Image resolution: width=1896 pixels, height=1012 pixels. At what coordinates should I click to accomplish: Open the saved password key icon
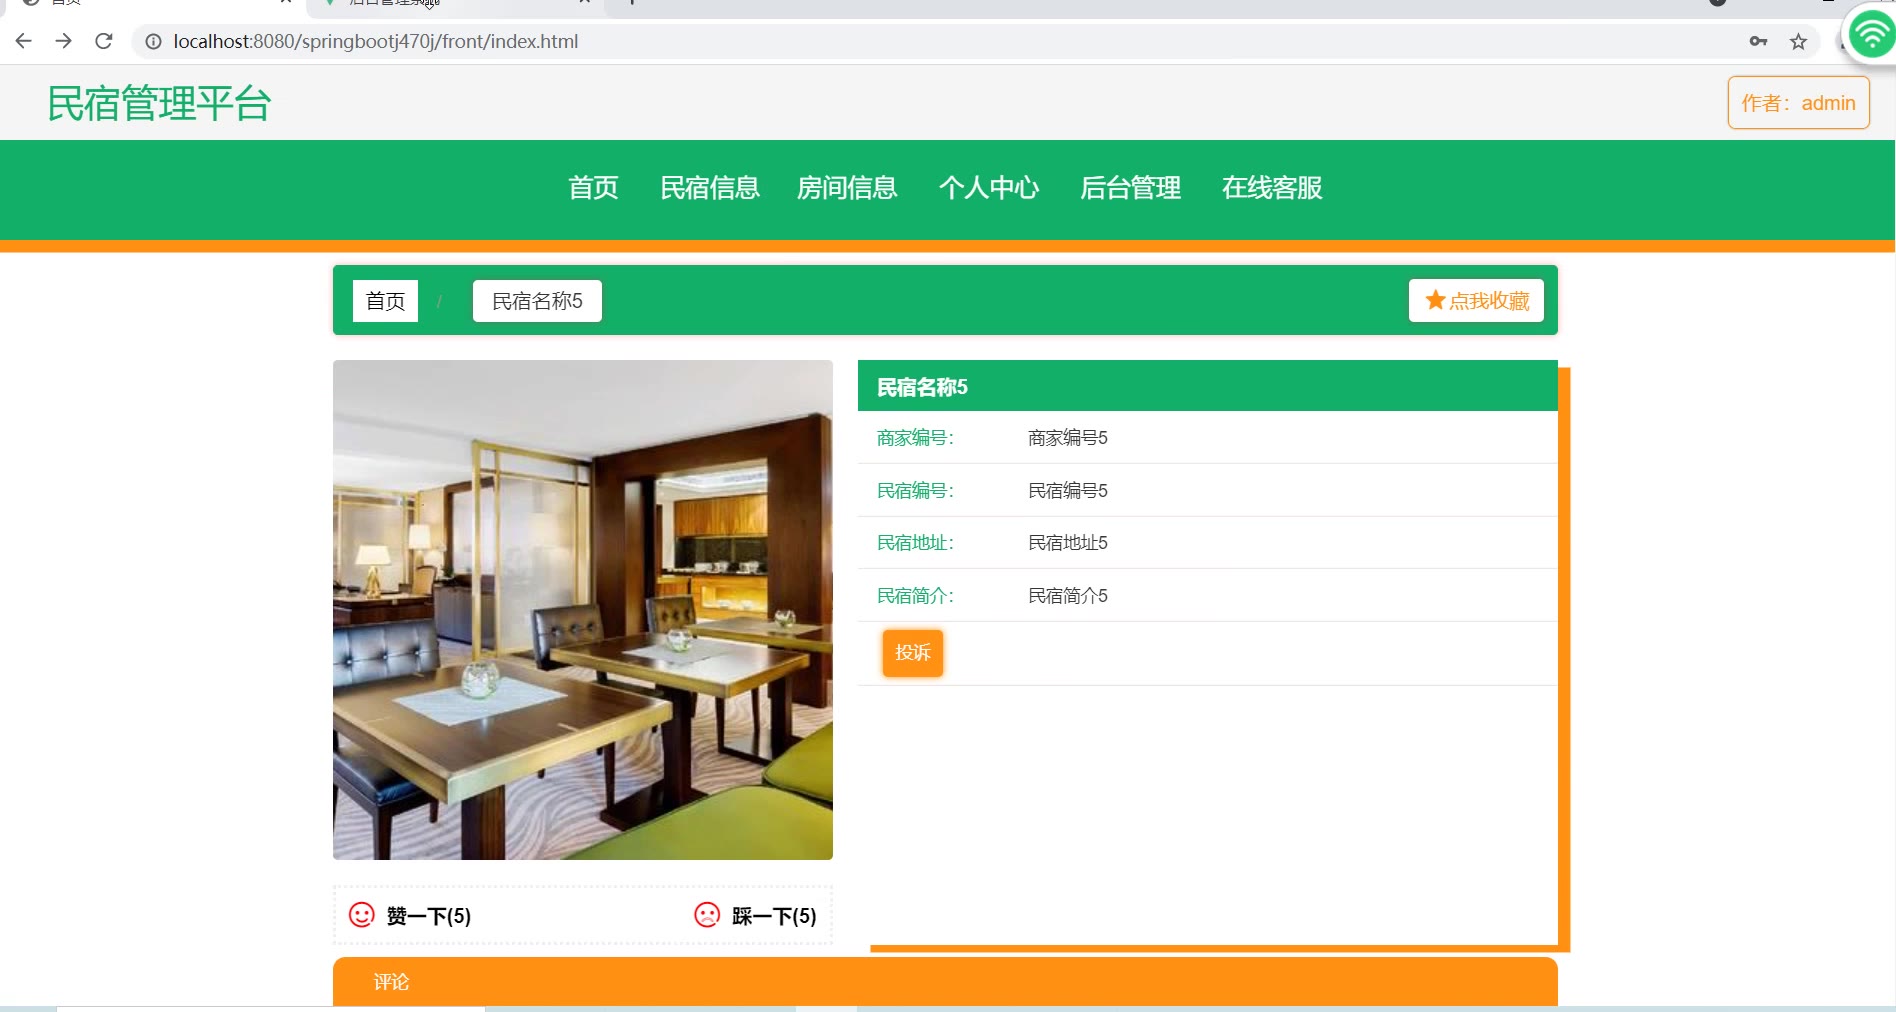click(1758, 41)
